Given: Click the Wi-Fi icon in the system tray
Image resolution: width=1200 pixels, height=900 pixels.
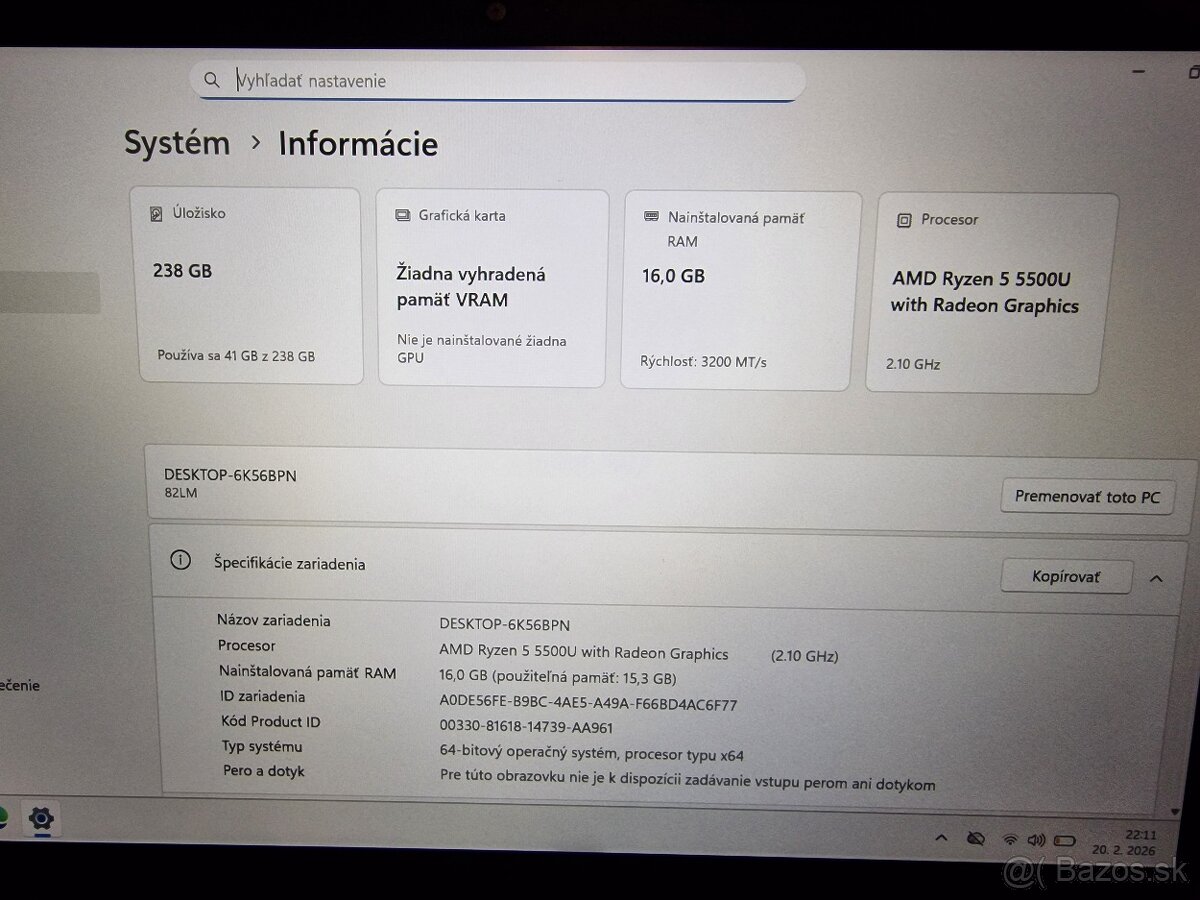Looking at the screenshot, I should coord(1009,839).
